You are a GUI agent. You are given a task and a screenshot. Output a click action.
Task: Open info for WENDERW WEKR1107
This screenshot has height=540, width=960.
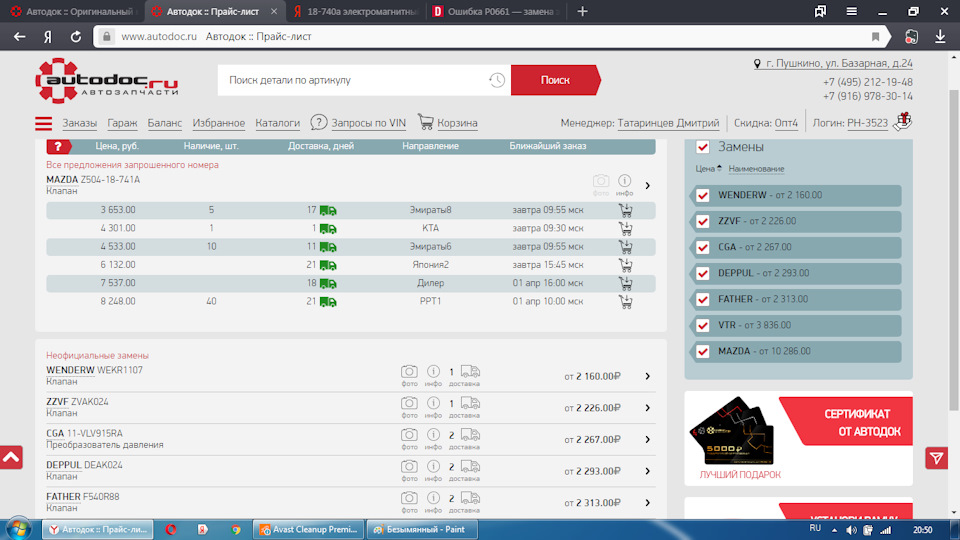click(x=433, y=375)
